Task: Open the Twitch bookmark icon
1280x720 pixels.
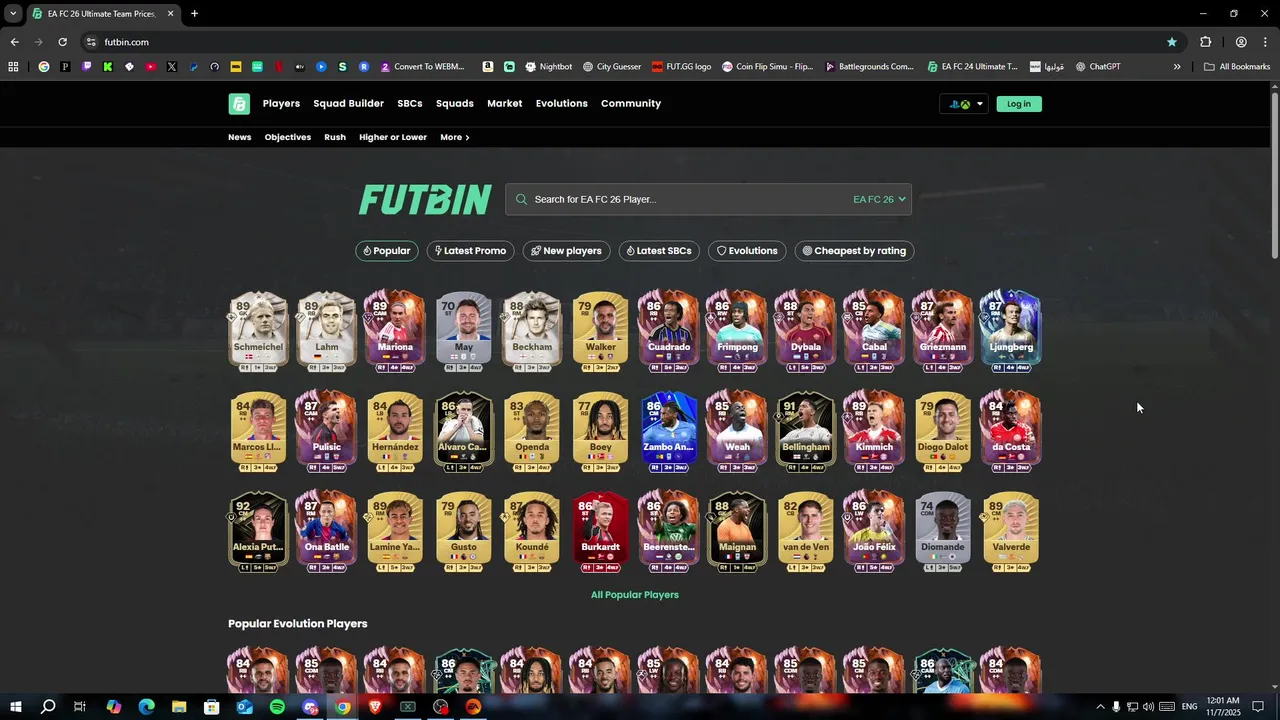Action: coord(87,67)
